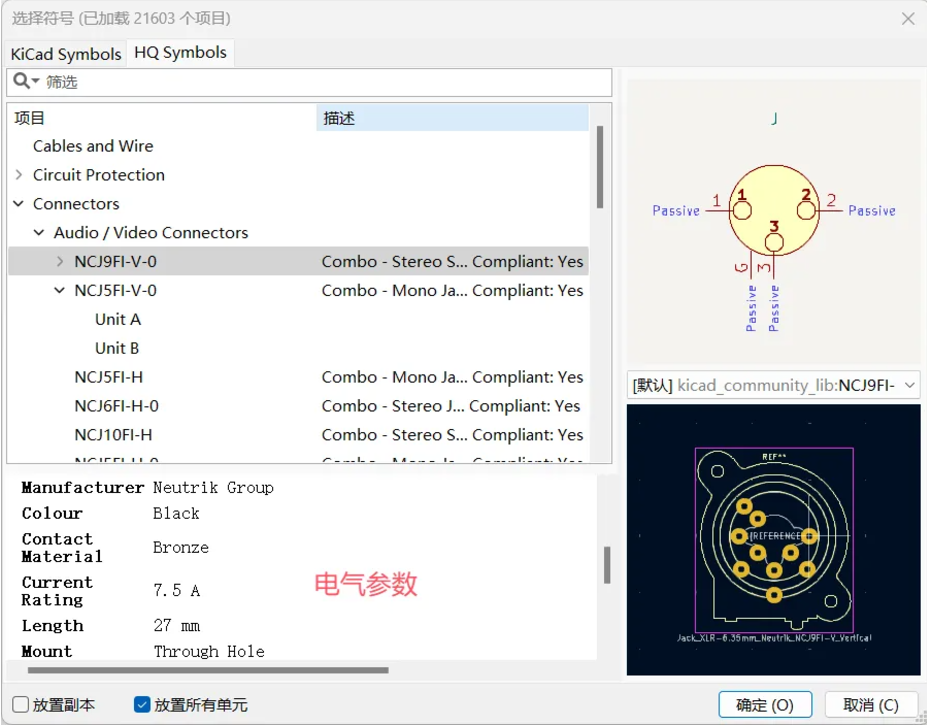Screen dimensions: 927x726
Task: Focus the 筛选 filter input field
Action: (320, 82)
